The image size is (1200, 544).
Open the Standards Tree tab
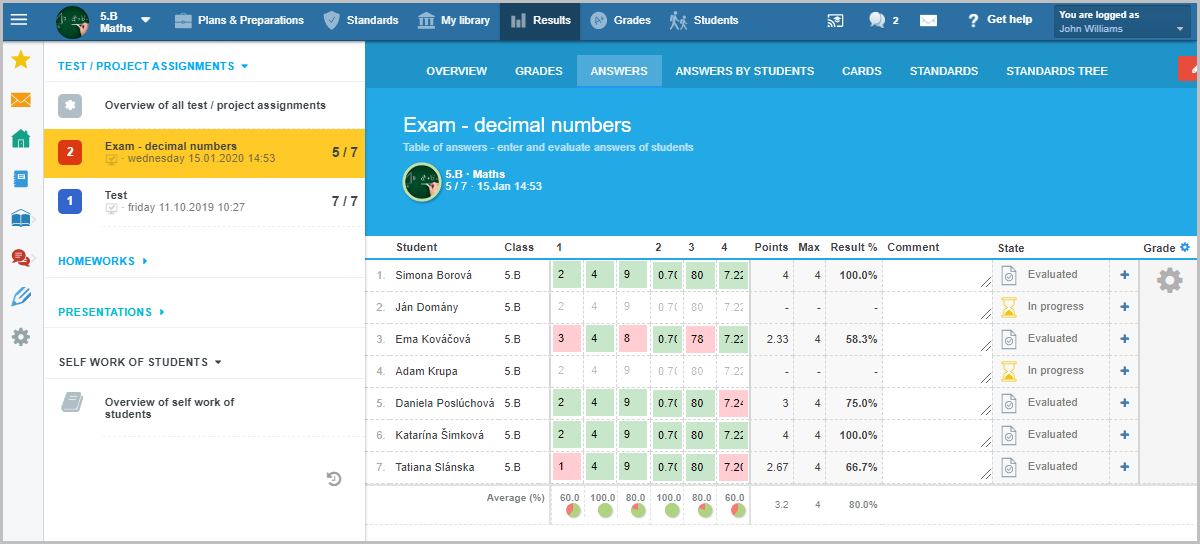click(x=1056, y=71)
